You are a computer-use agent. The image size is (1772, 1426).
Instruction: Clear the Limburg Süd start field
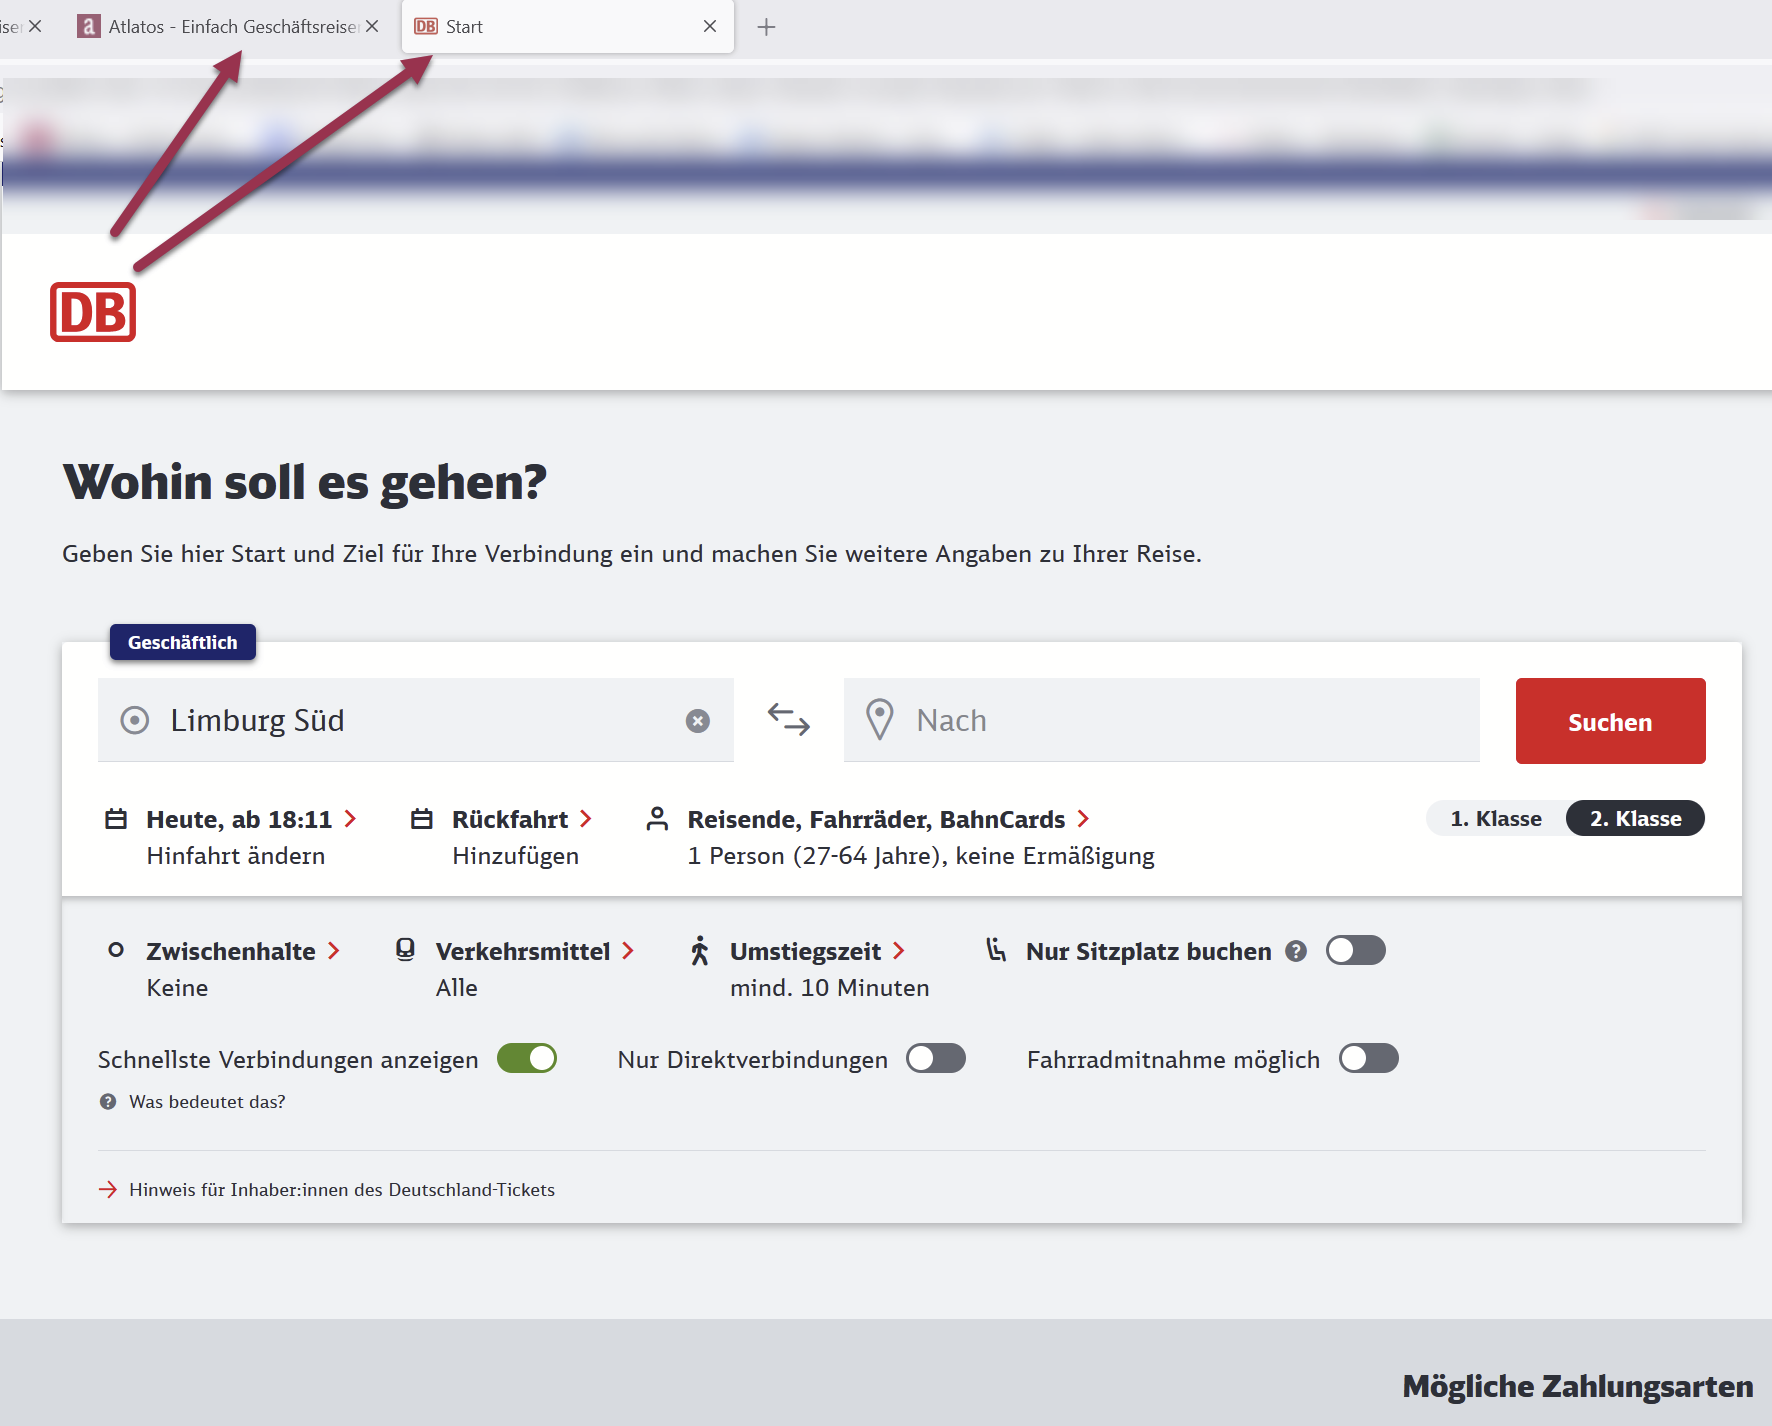698,721
